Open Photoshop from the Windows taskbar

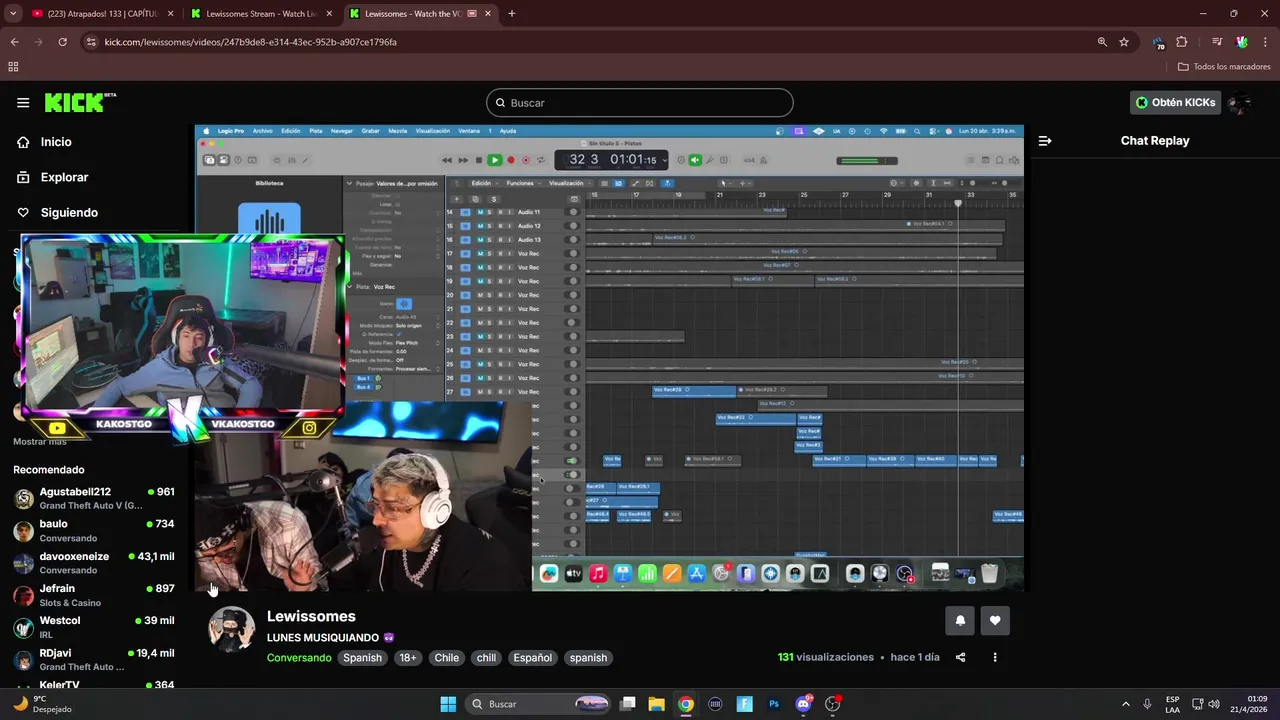(774, 704)
